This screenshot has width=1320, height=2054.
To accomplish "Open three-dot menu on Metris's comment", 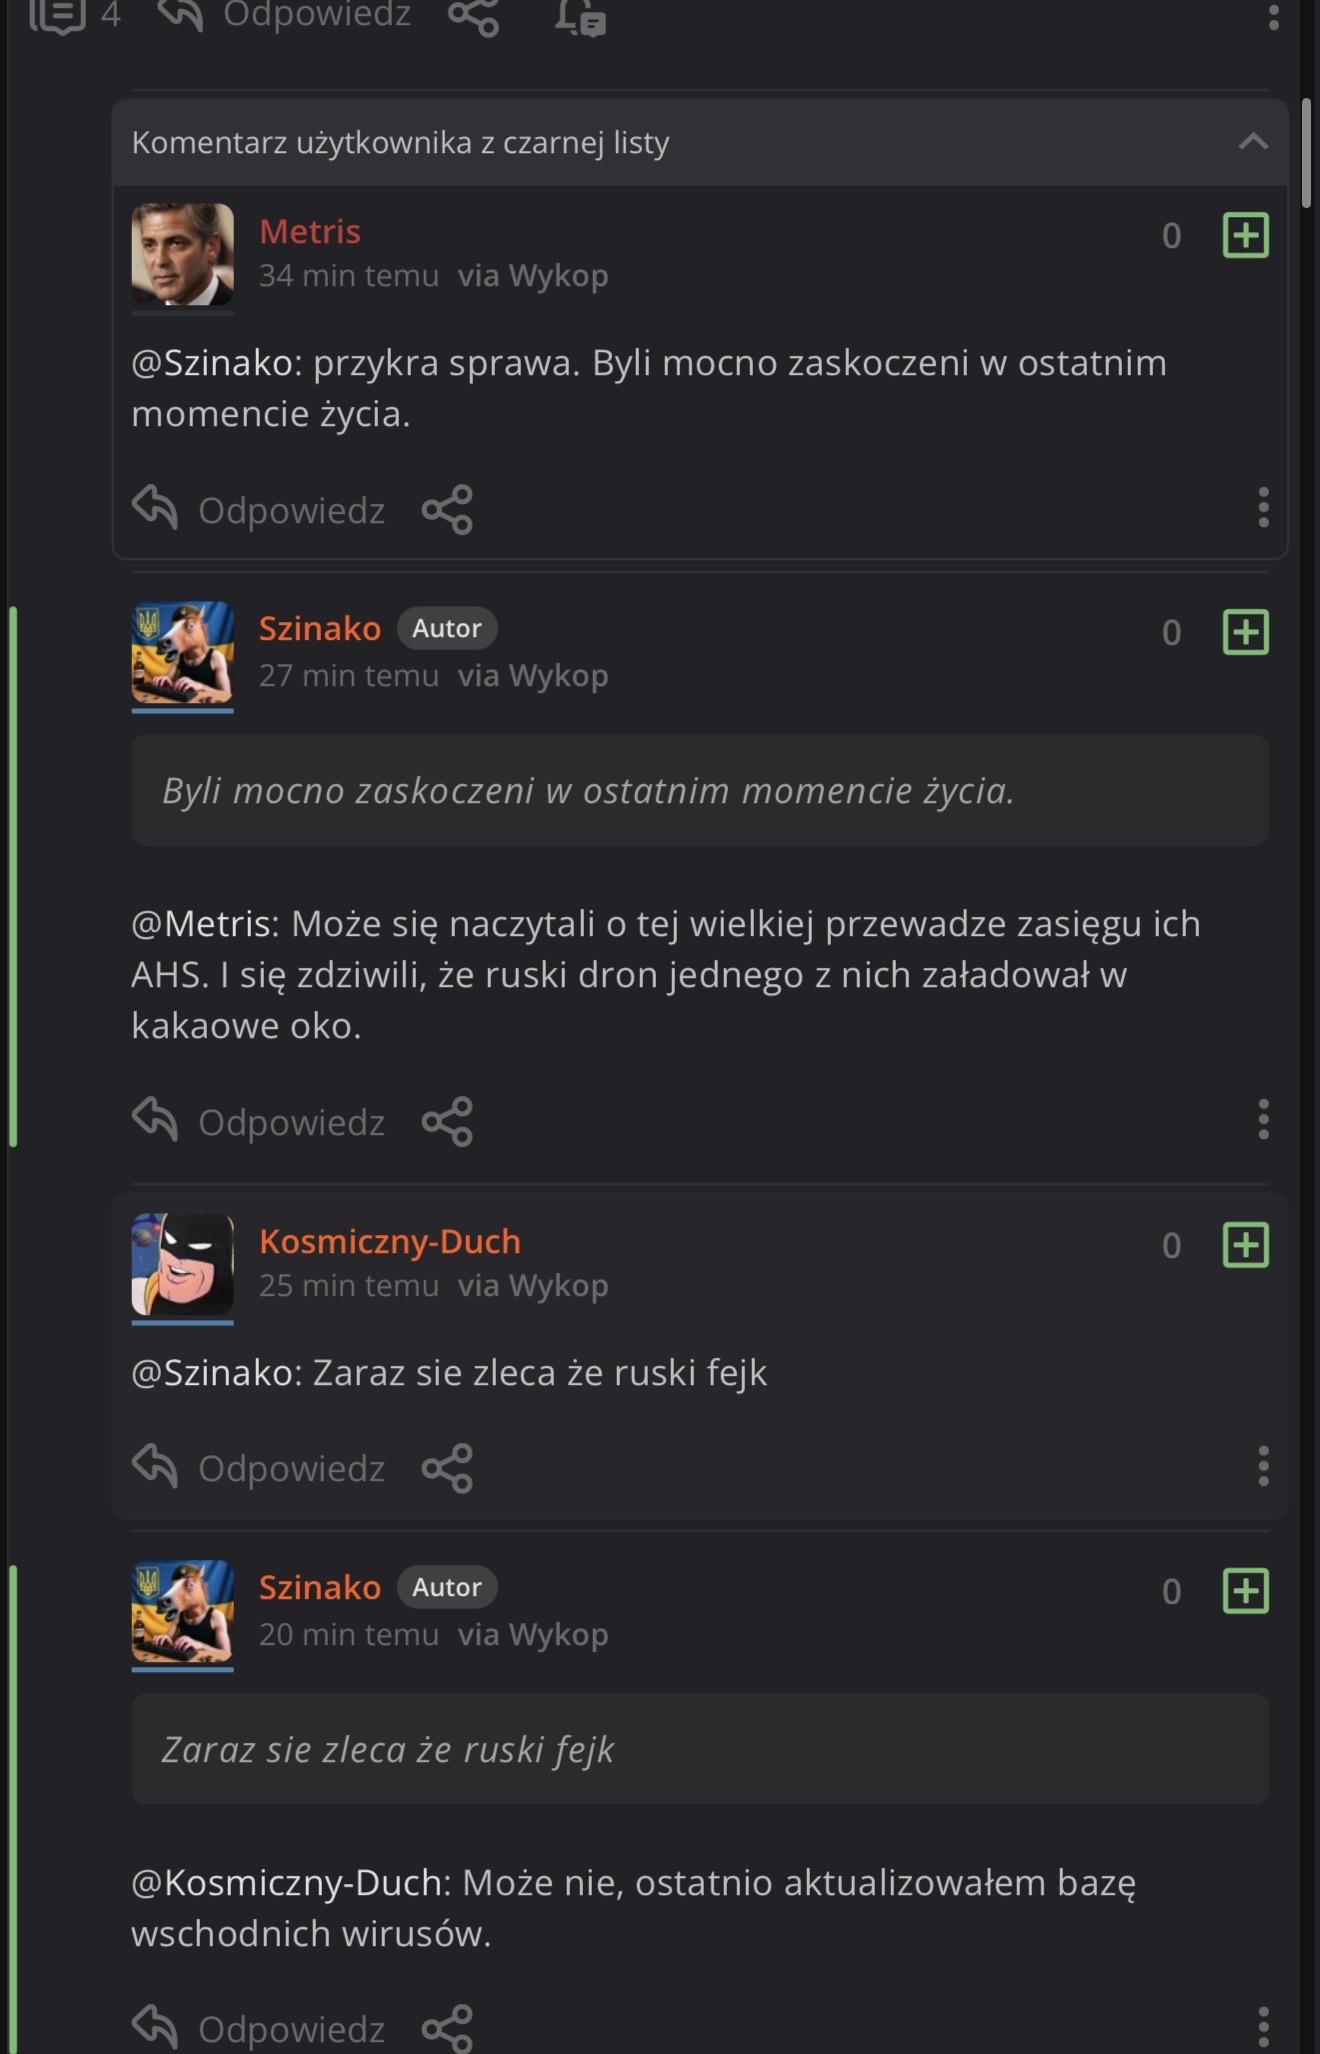I will (1263, 507).
